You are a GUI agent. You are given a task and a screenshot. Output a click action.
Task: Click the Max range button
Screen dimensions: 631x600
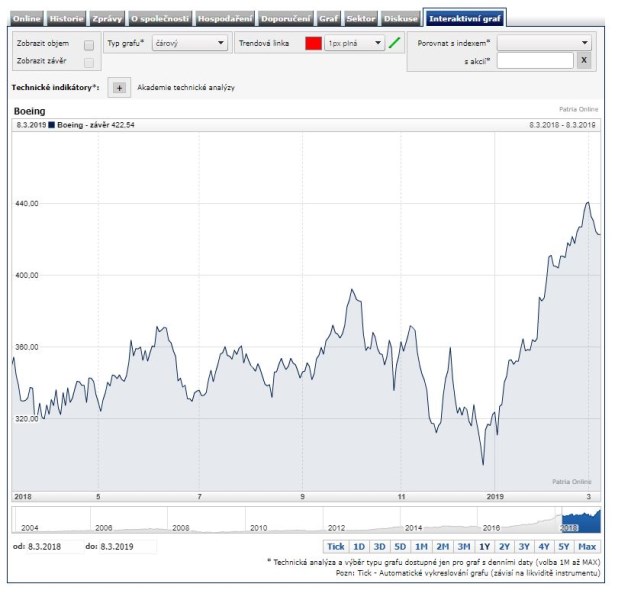click(588, 546)
